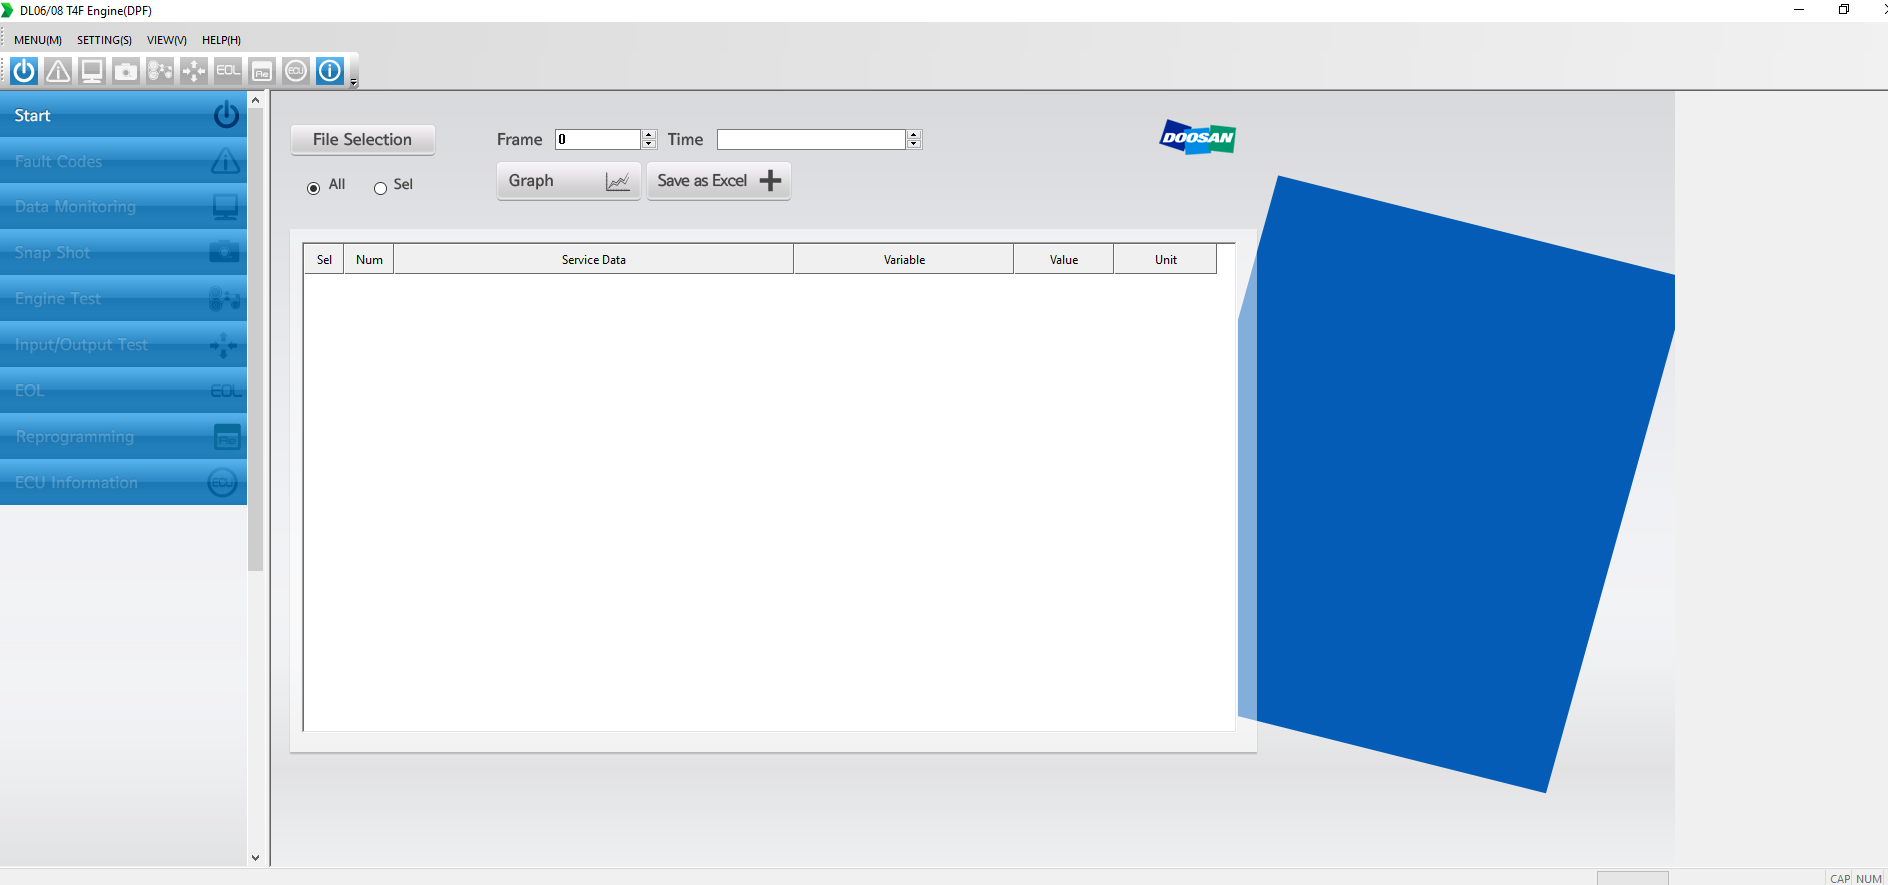Click the Start sidebar button
This screenshot has height=885, width=1888.
(123, 115)
